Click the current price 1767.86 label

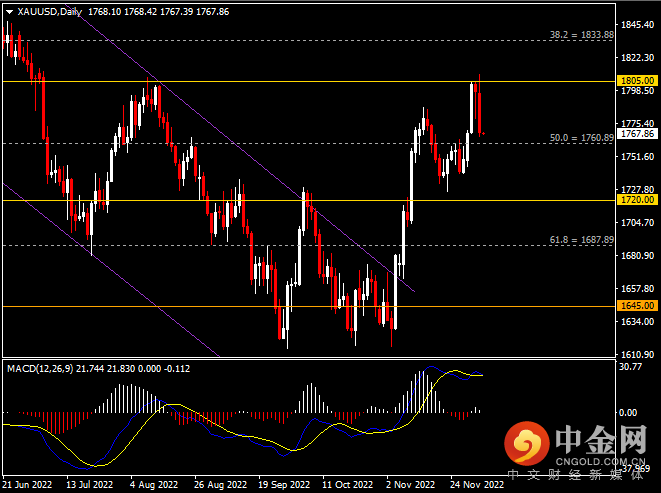(x=636, y=133)
